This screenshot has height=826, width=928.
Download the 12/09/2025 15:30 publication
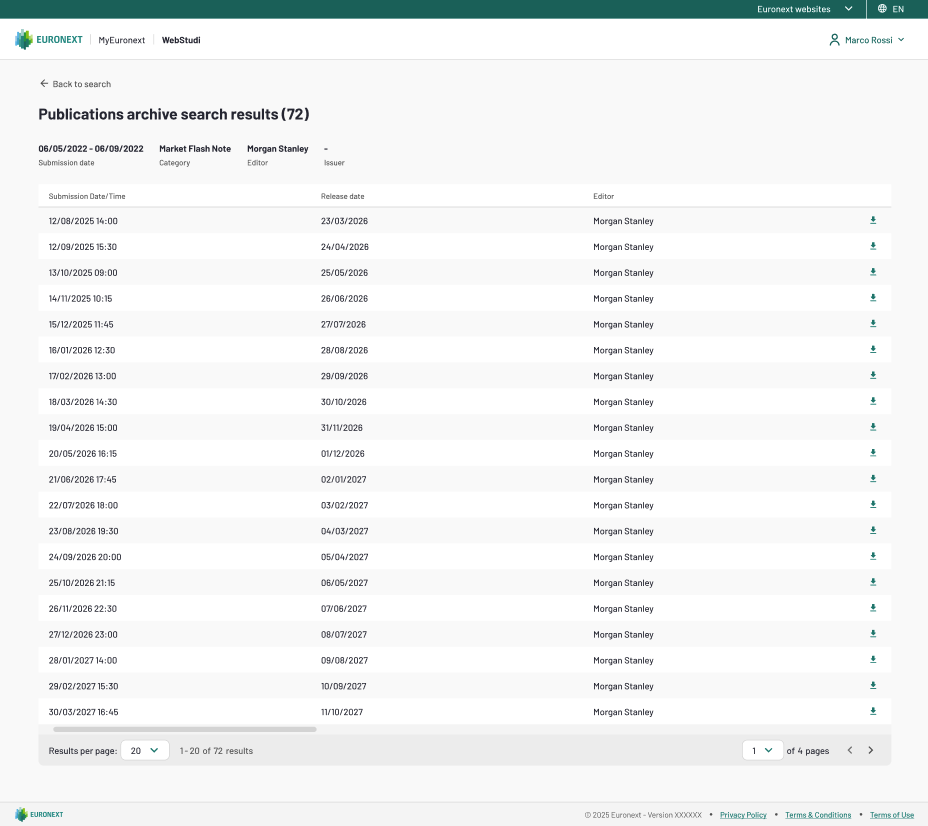click(873, 246)
